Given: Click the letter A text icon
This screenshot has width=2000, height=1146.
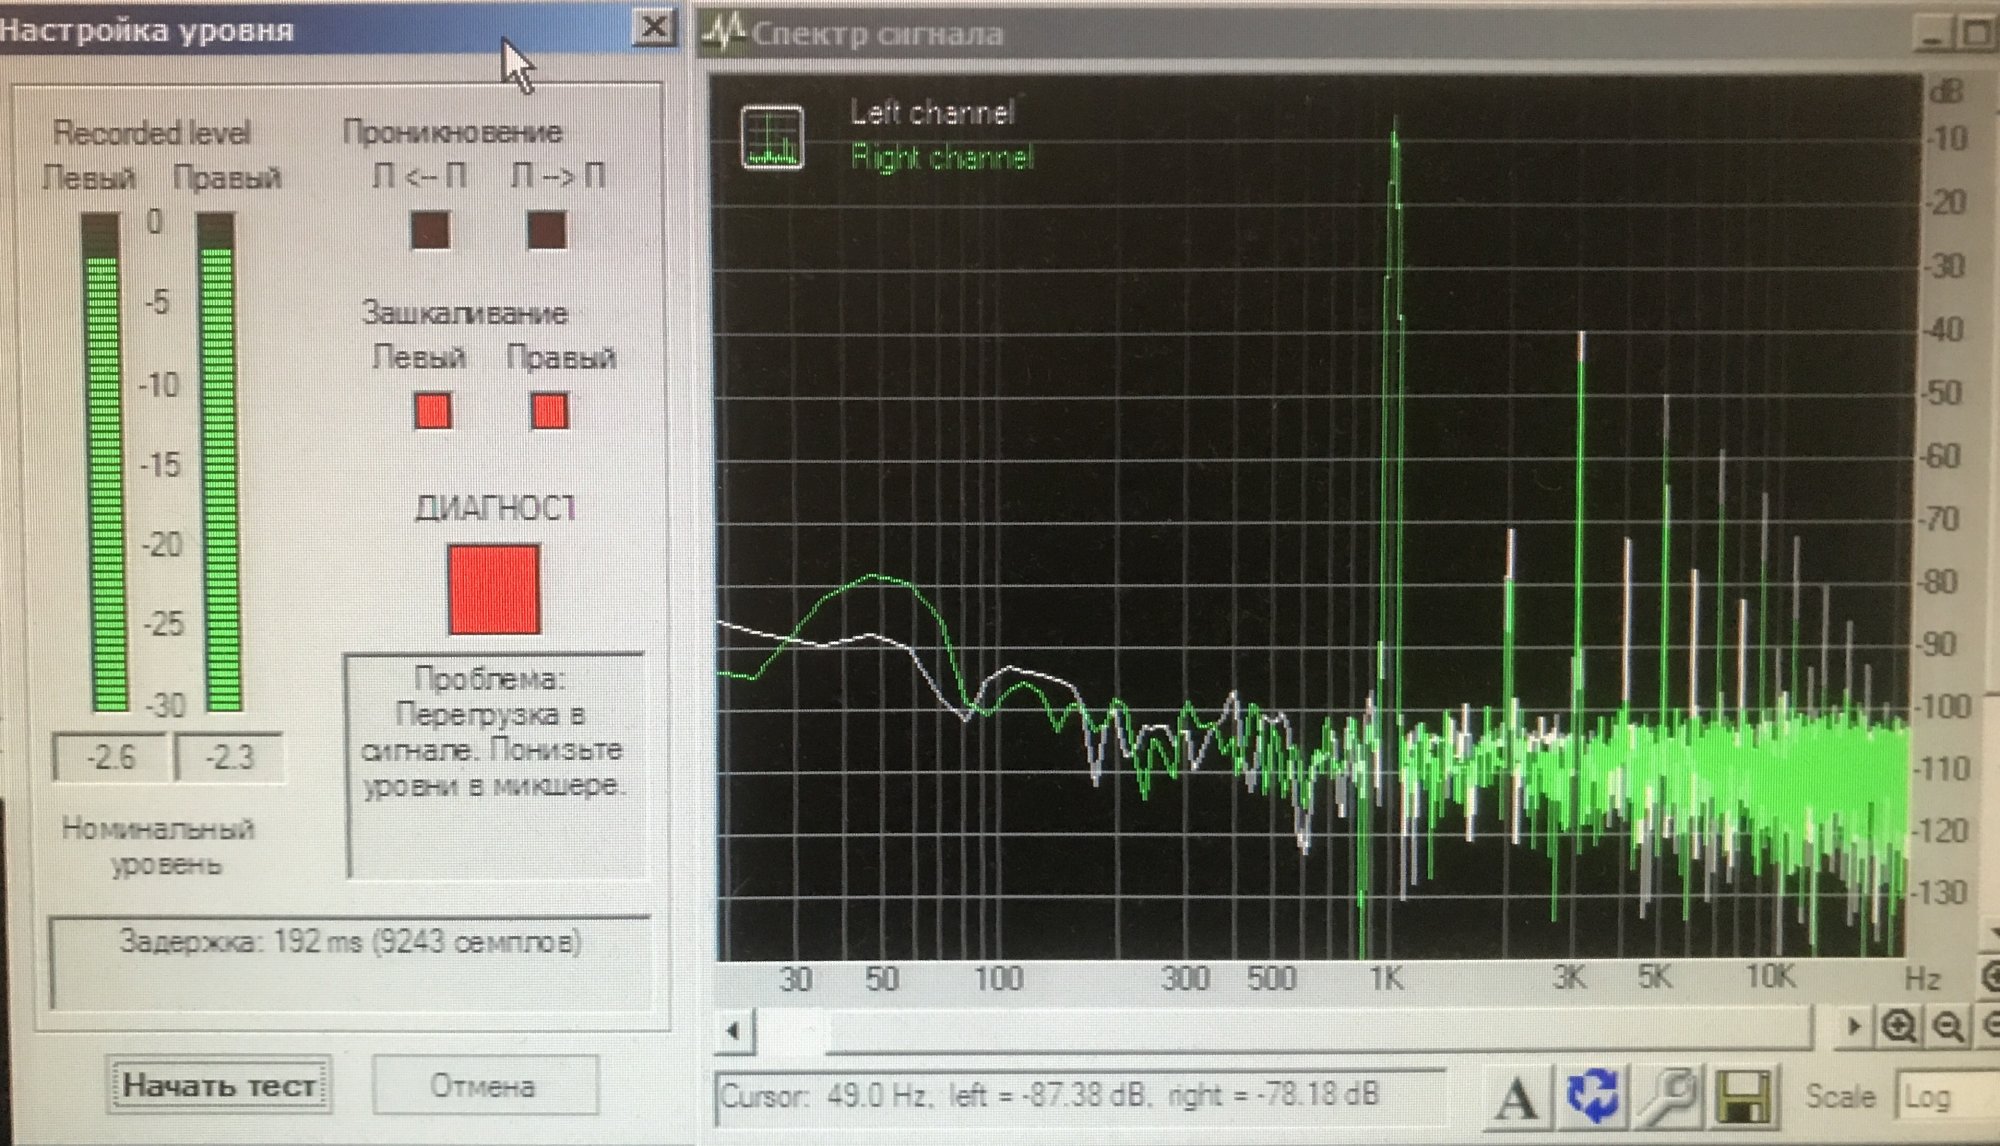Looking at the screenshot, I should (x=1517, y=1098).
